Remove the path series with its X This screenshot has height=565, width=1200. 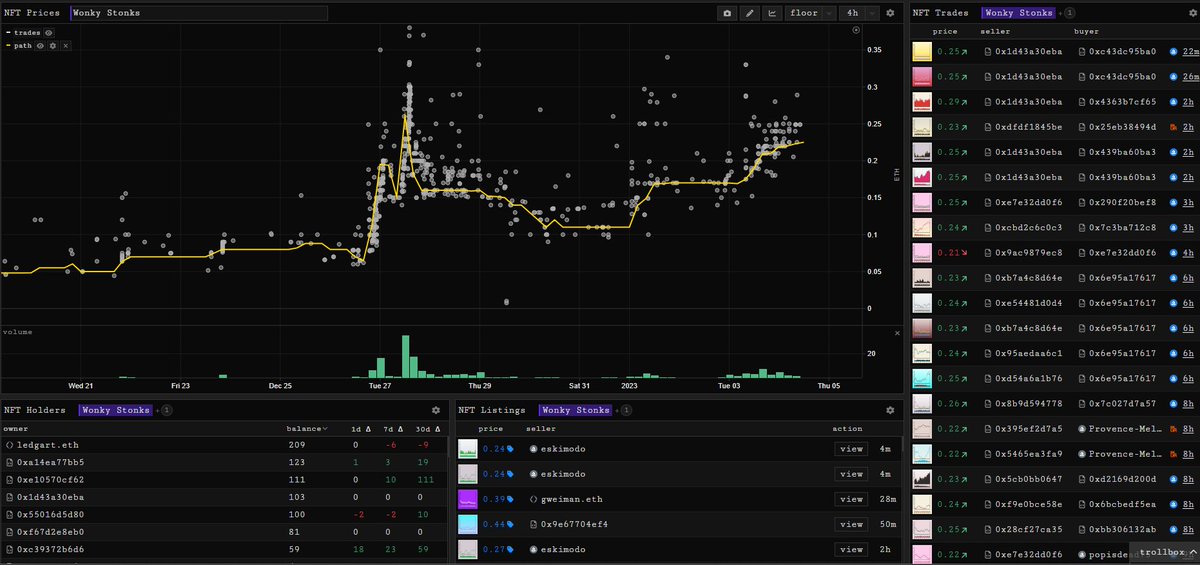(66, 46)
